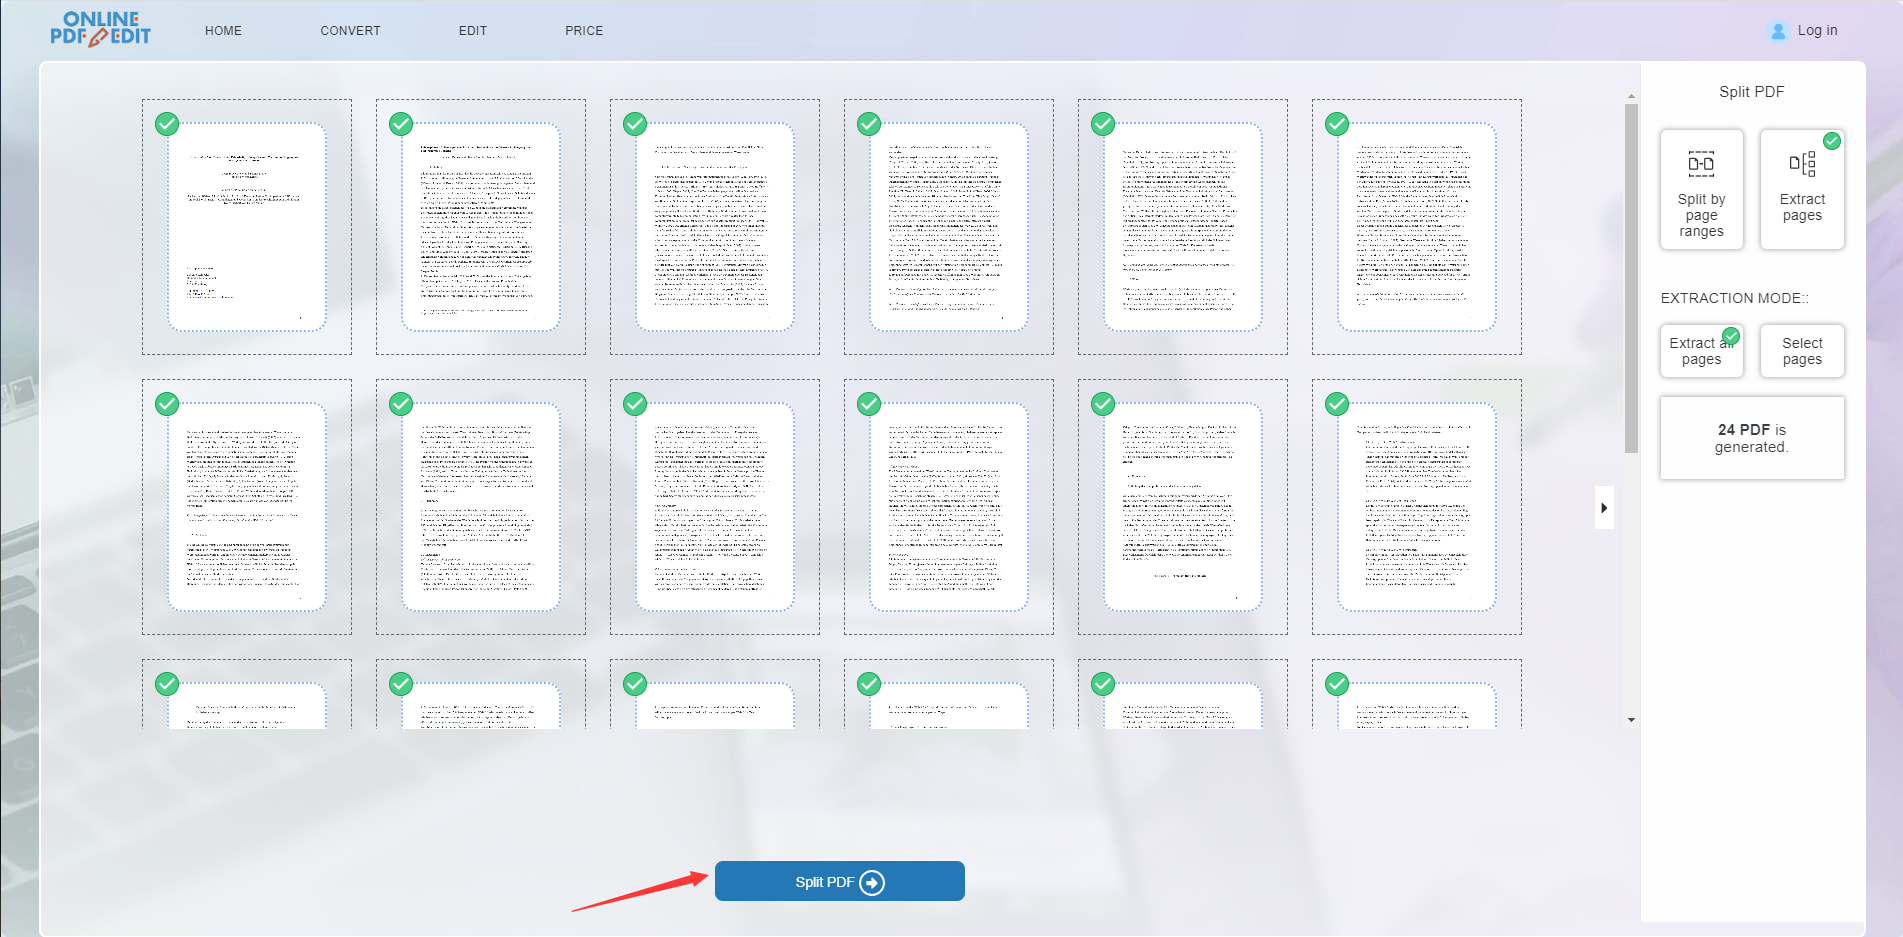Click the arrow icon inside Split PDF button
1903x937 pixels.
point(872,882)
